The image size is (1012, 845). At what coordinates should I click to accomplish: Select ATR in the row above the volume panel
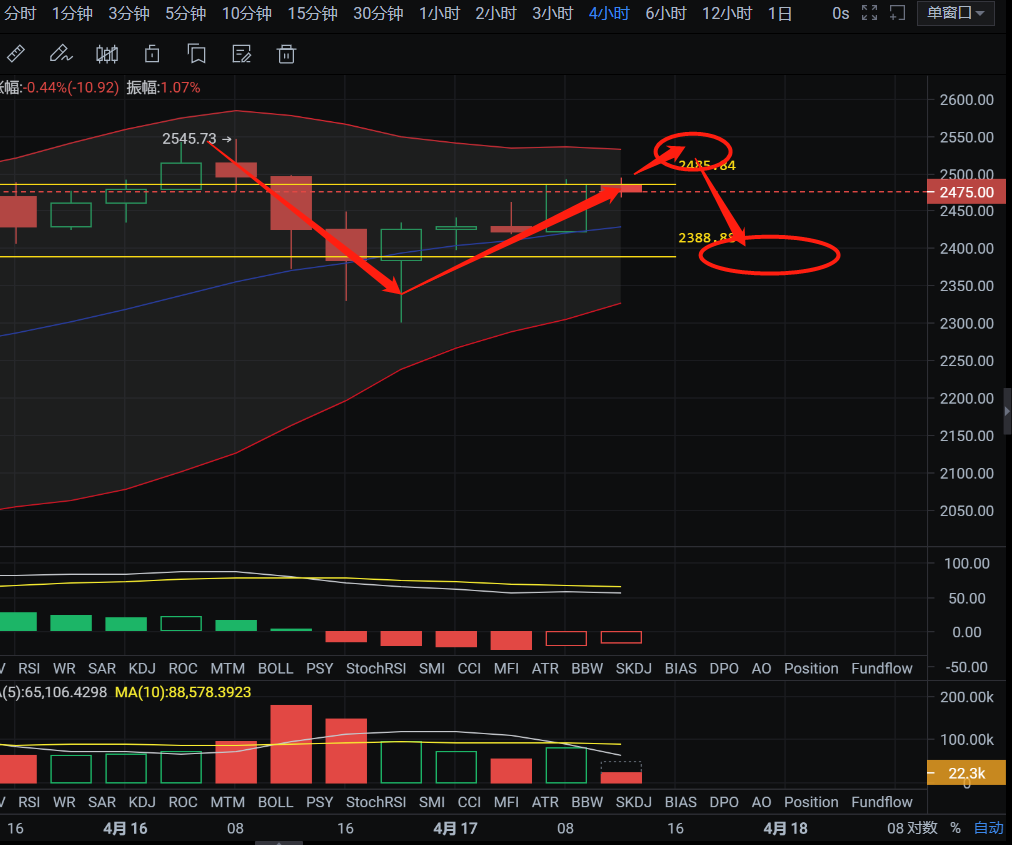[x=545, y=668]
